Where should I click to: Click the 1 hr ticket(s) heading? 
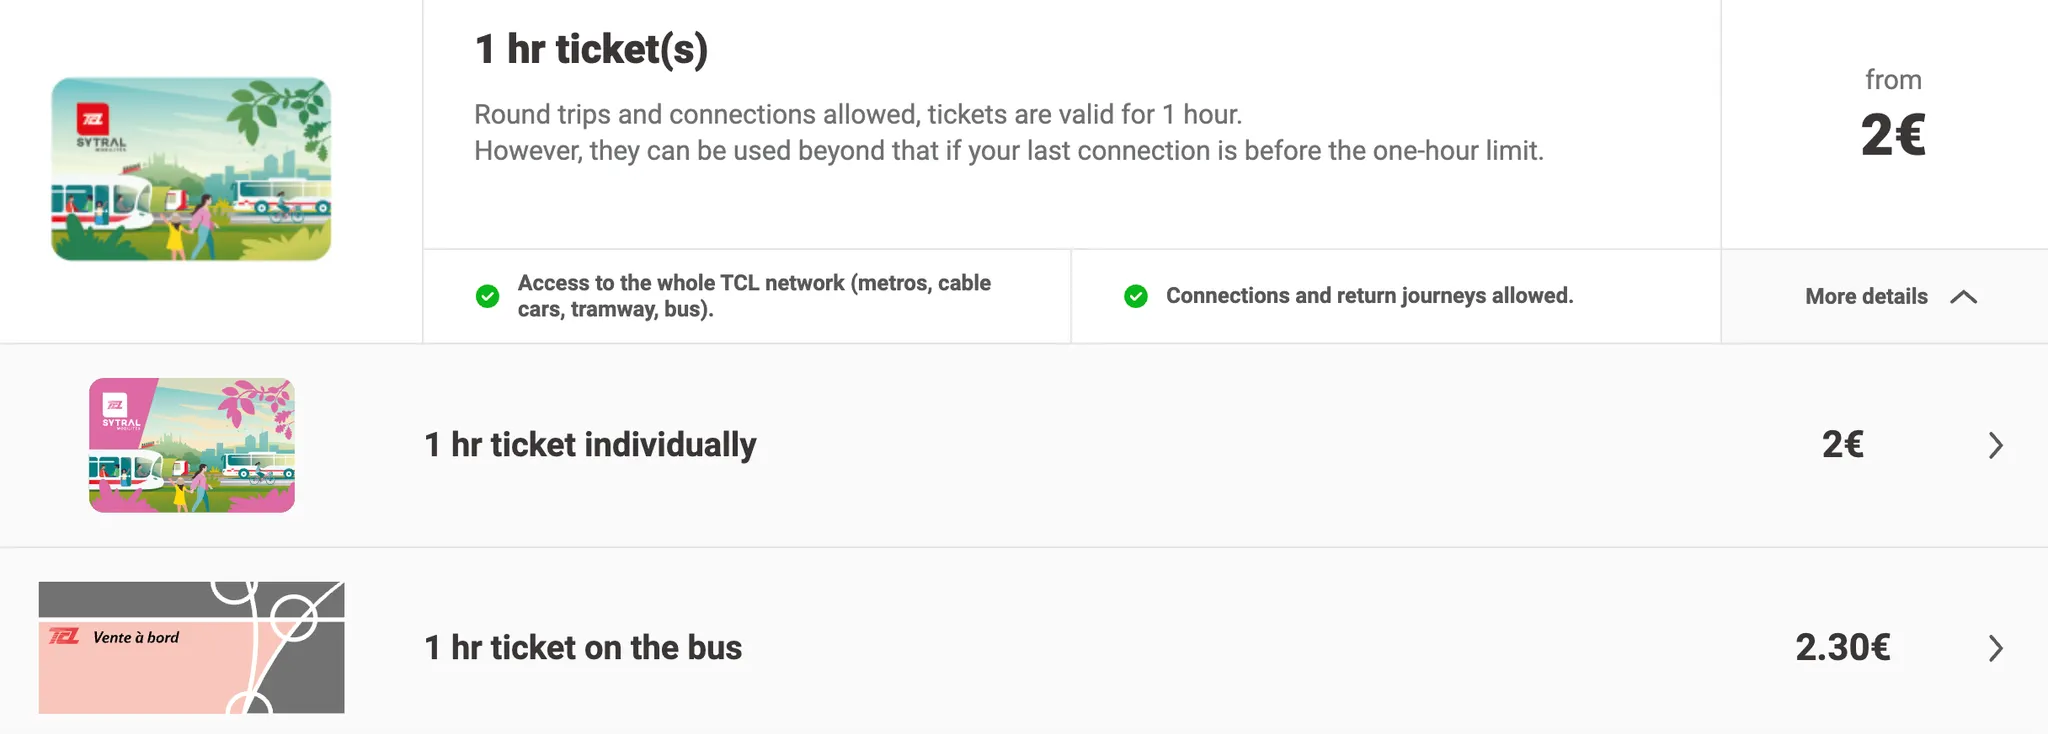(591, 49)
